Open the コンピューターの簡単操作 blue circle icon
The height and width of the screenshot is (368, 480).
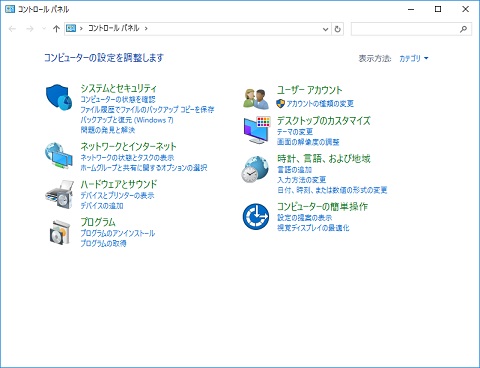[x=256, y=217]
